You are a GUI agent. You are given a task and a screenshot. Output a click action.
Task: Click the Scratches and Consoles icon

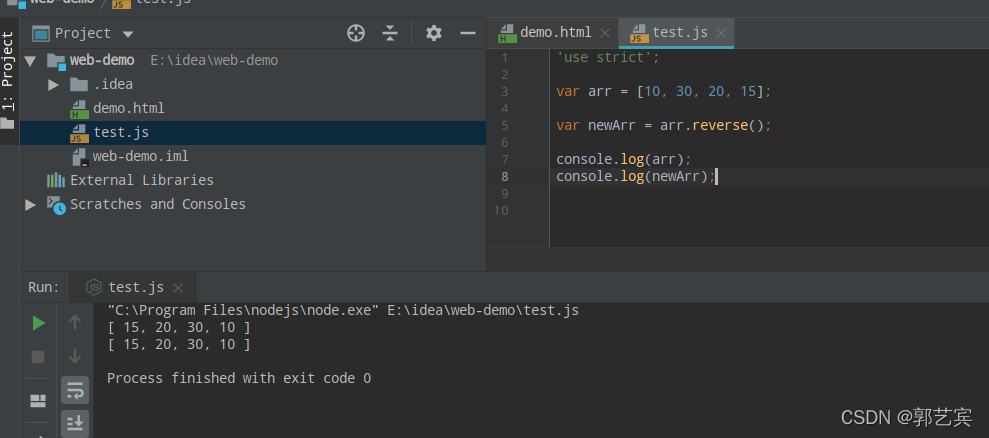tap(56, 204)
